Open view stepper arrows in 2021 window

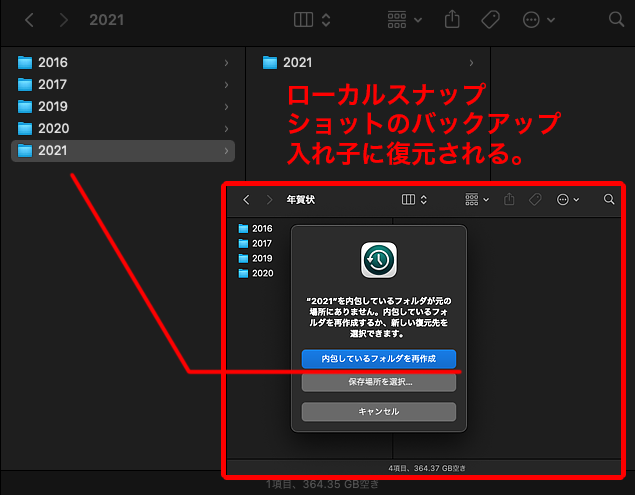point(326,19)
